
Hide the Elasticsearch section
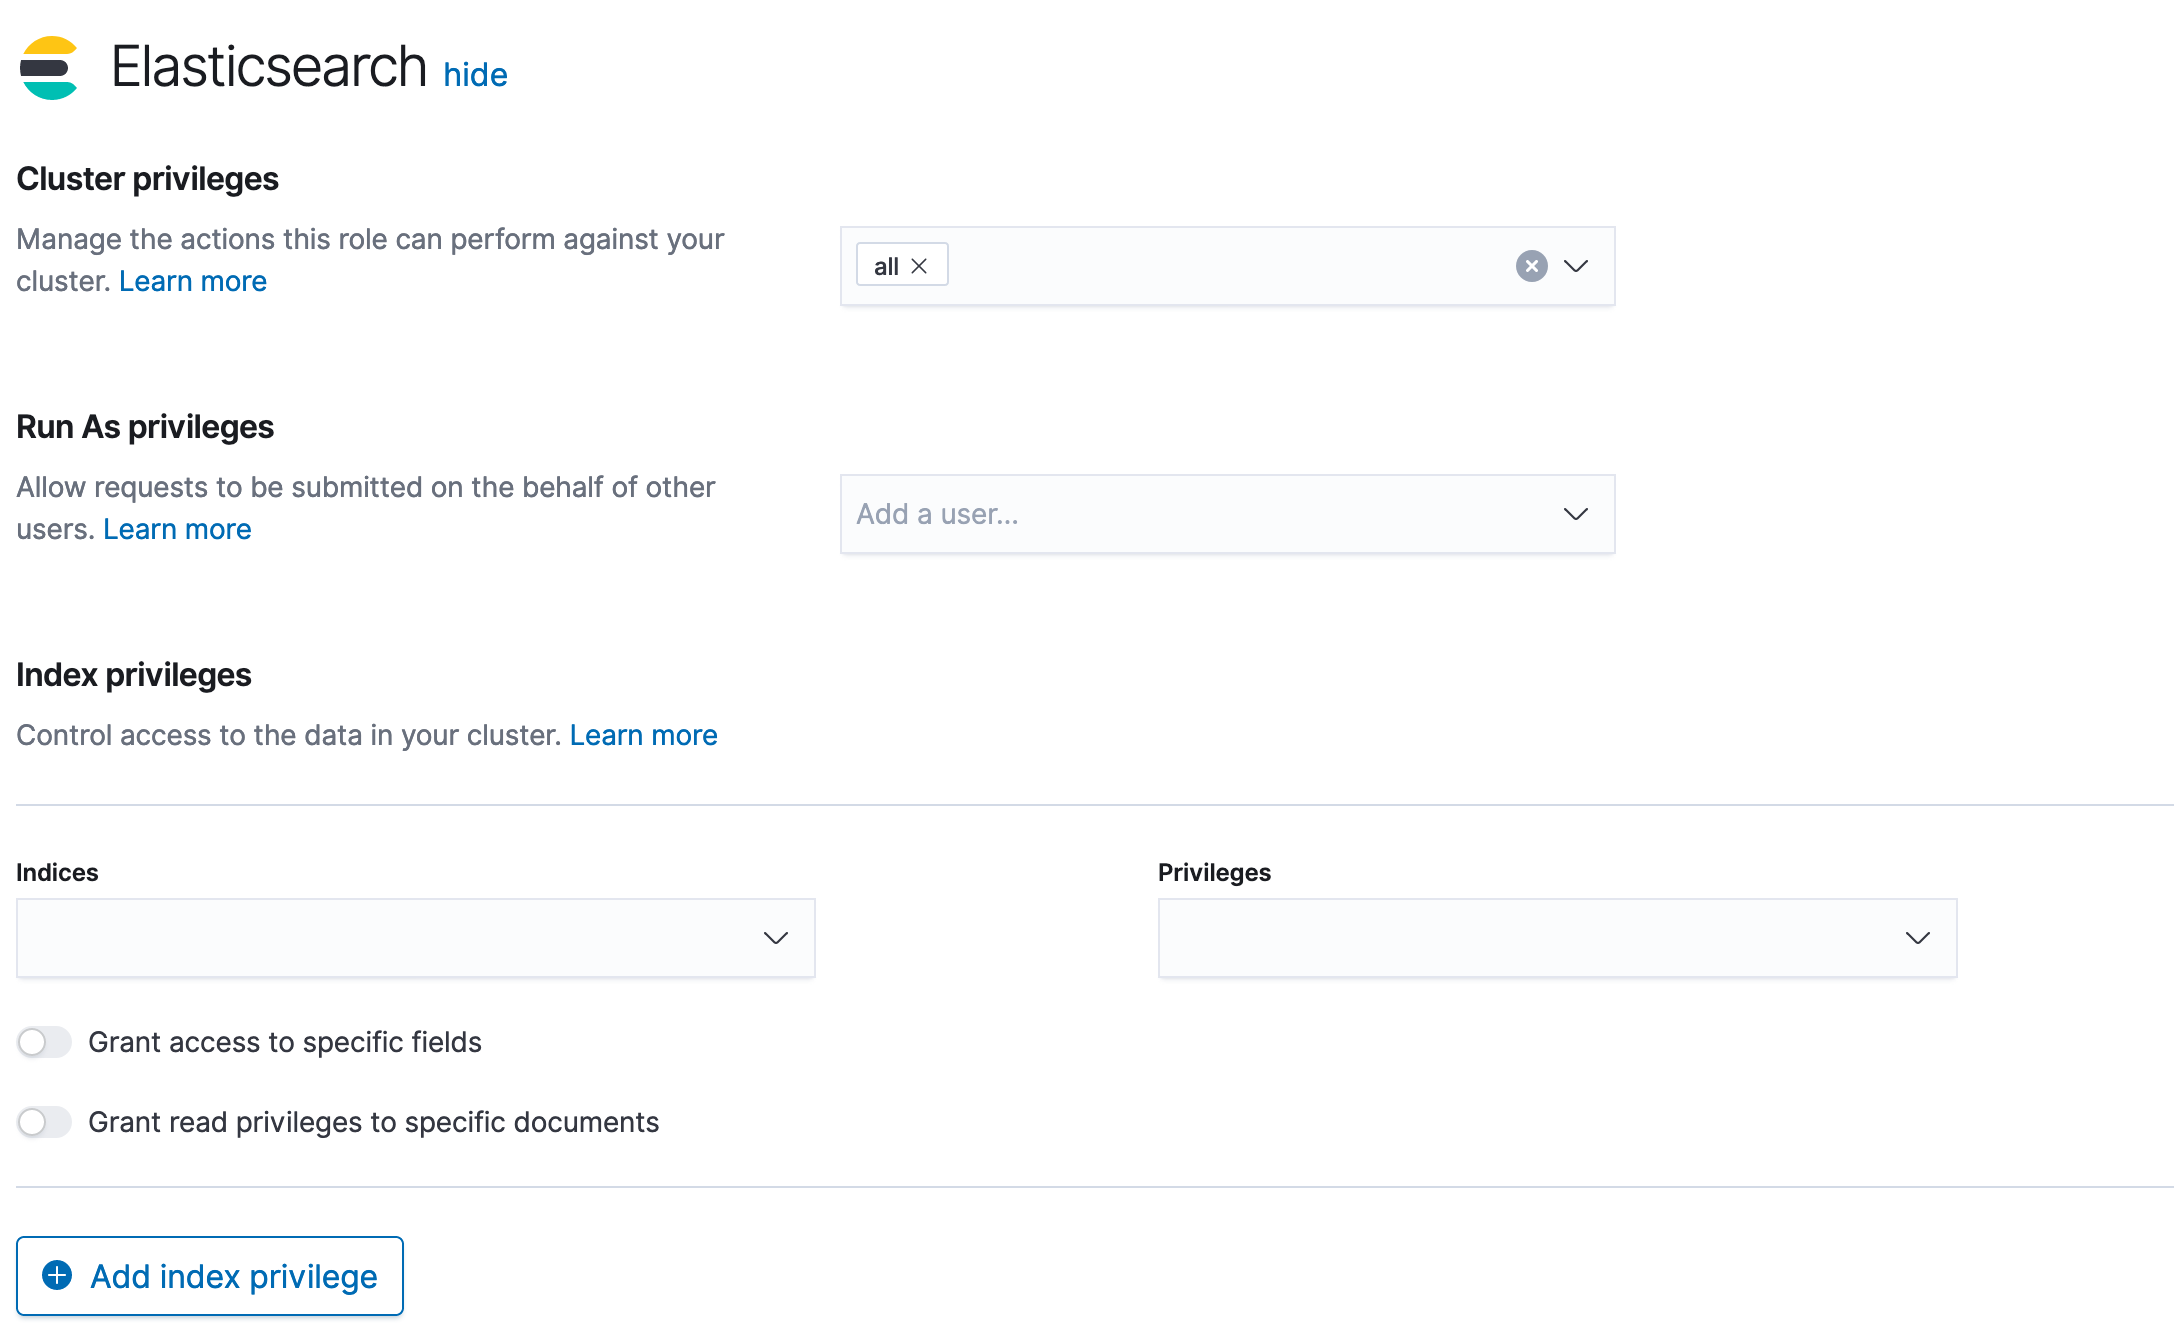pyautogui.click(x=475, y=75)
